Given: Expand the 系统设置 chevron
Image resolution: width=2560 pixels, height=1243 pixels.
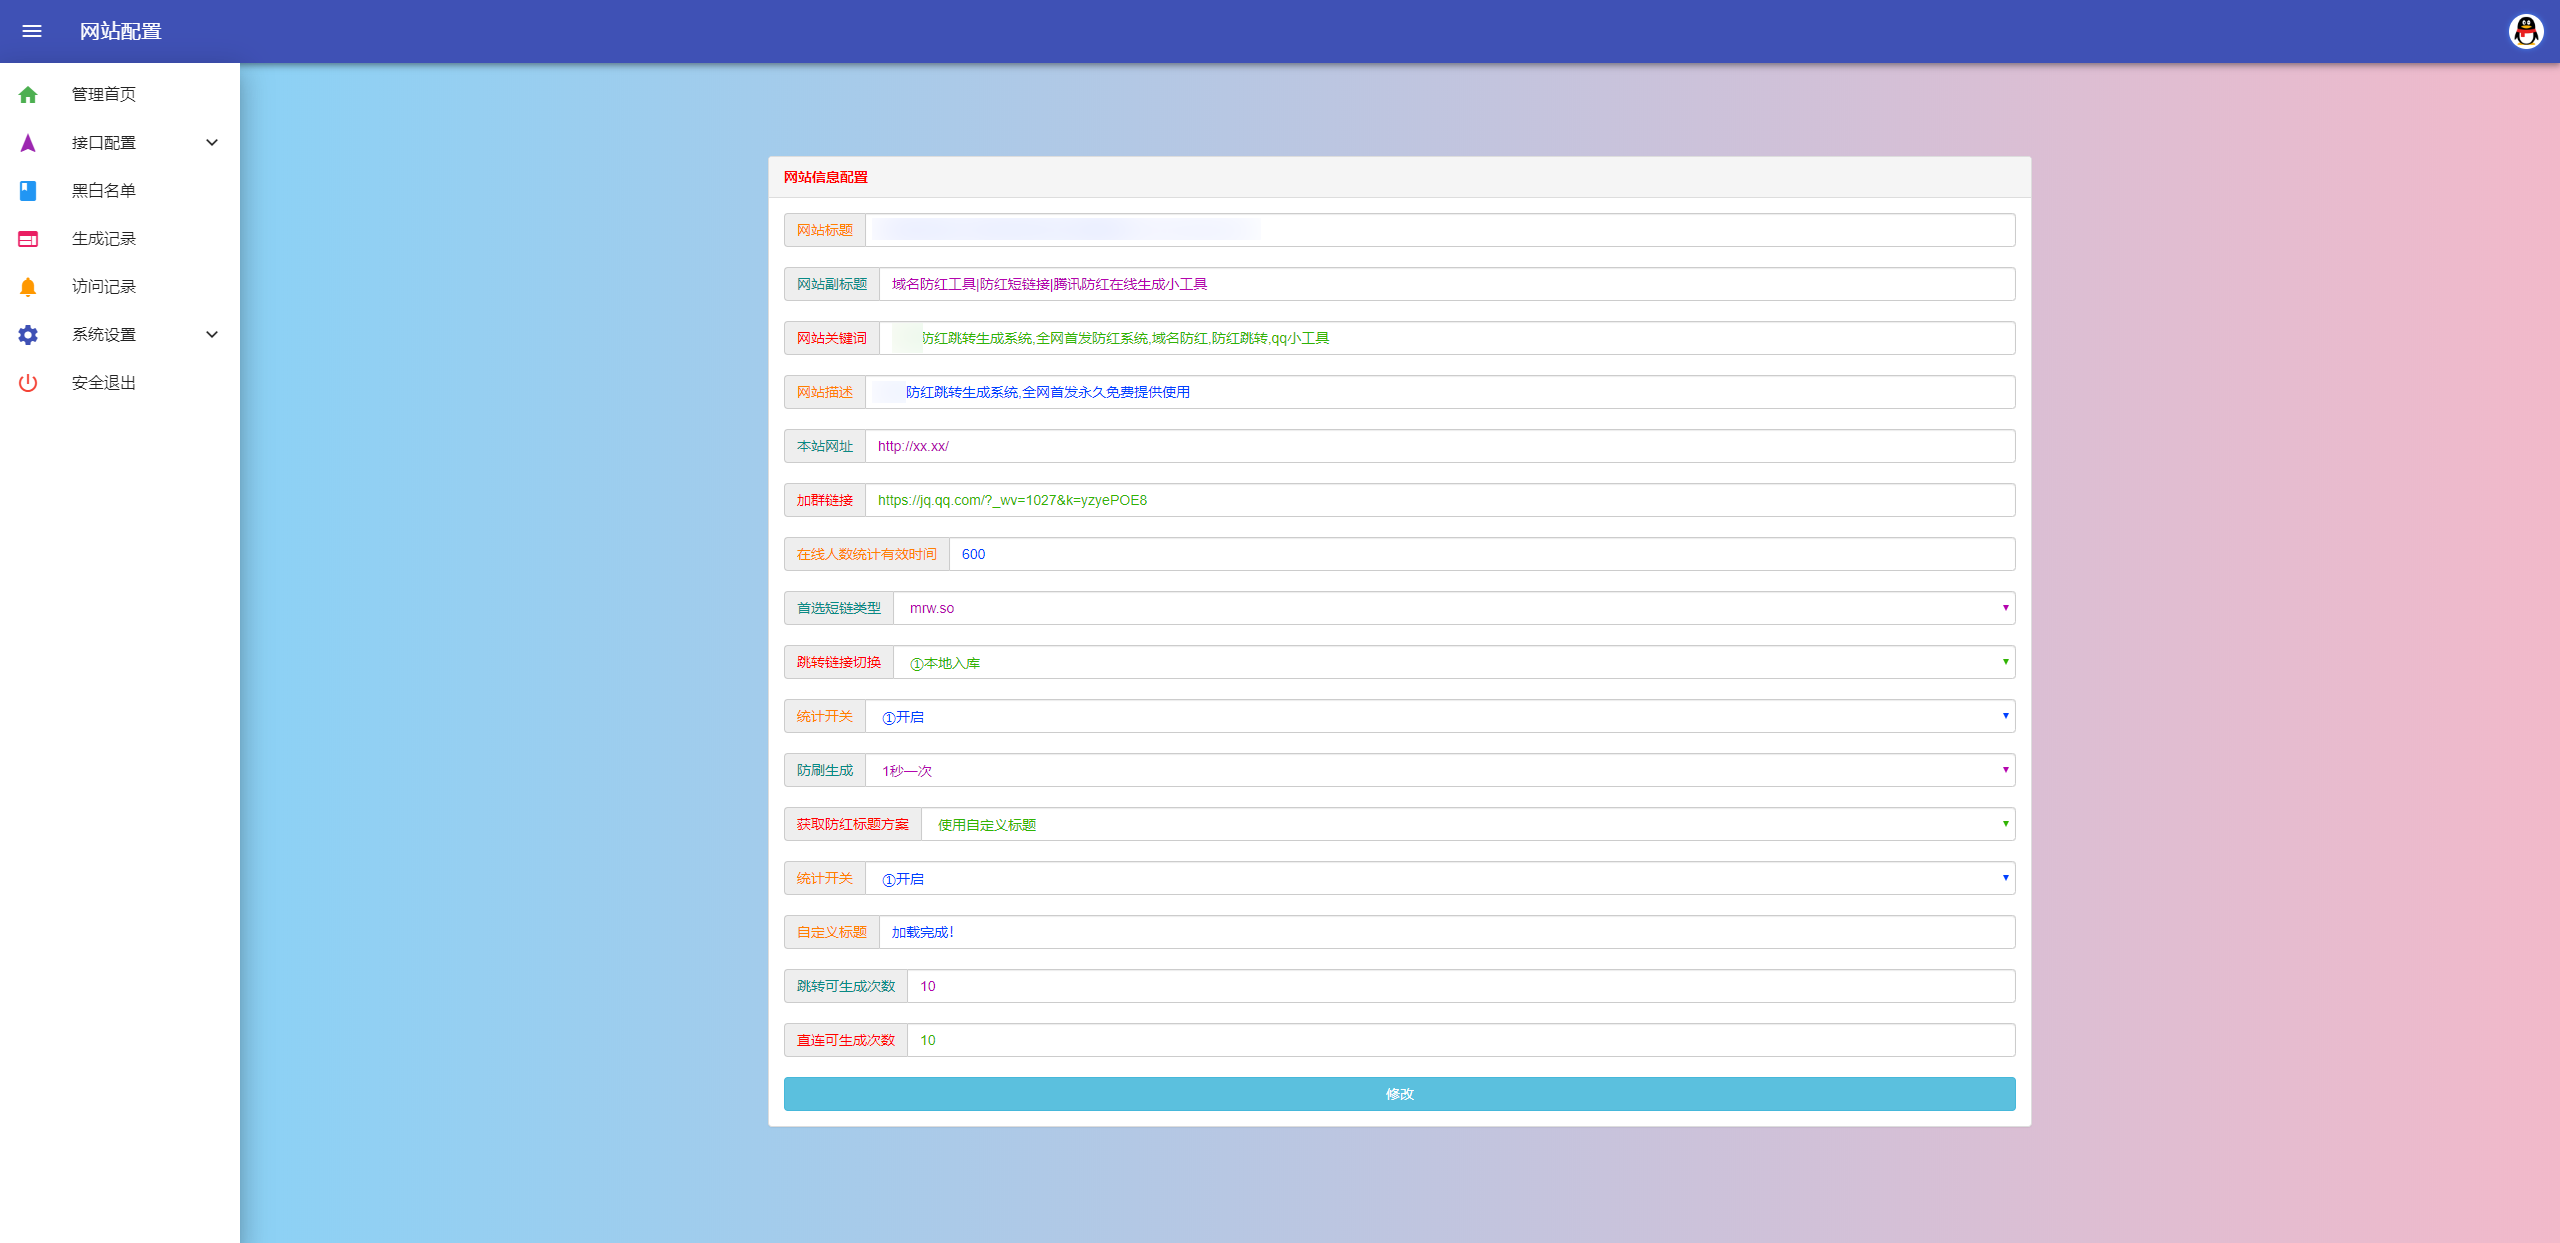Looking at the screenshot, I should coord(212,334).
